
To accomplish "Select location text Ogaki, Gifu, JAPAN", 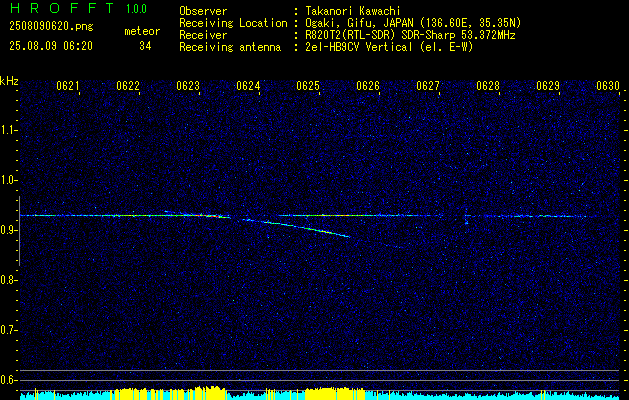I will coord(359,23).
